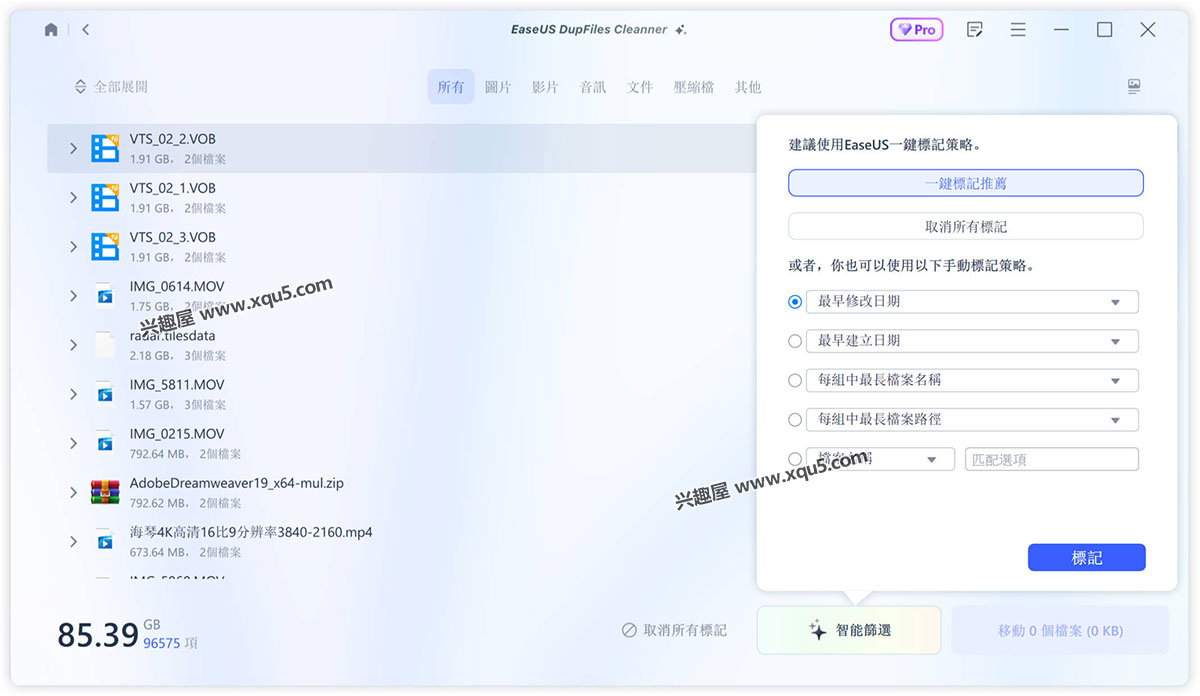The height and width of the screenshot is (696, 1200).
Task: Open the 最早修改日期 dropdown
Action: (973, 301)
